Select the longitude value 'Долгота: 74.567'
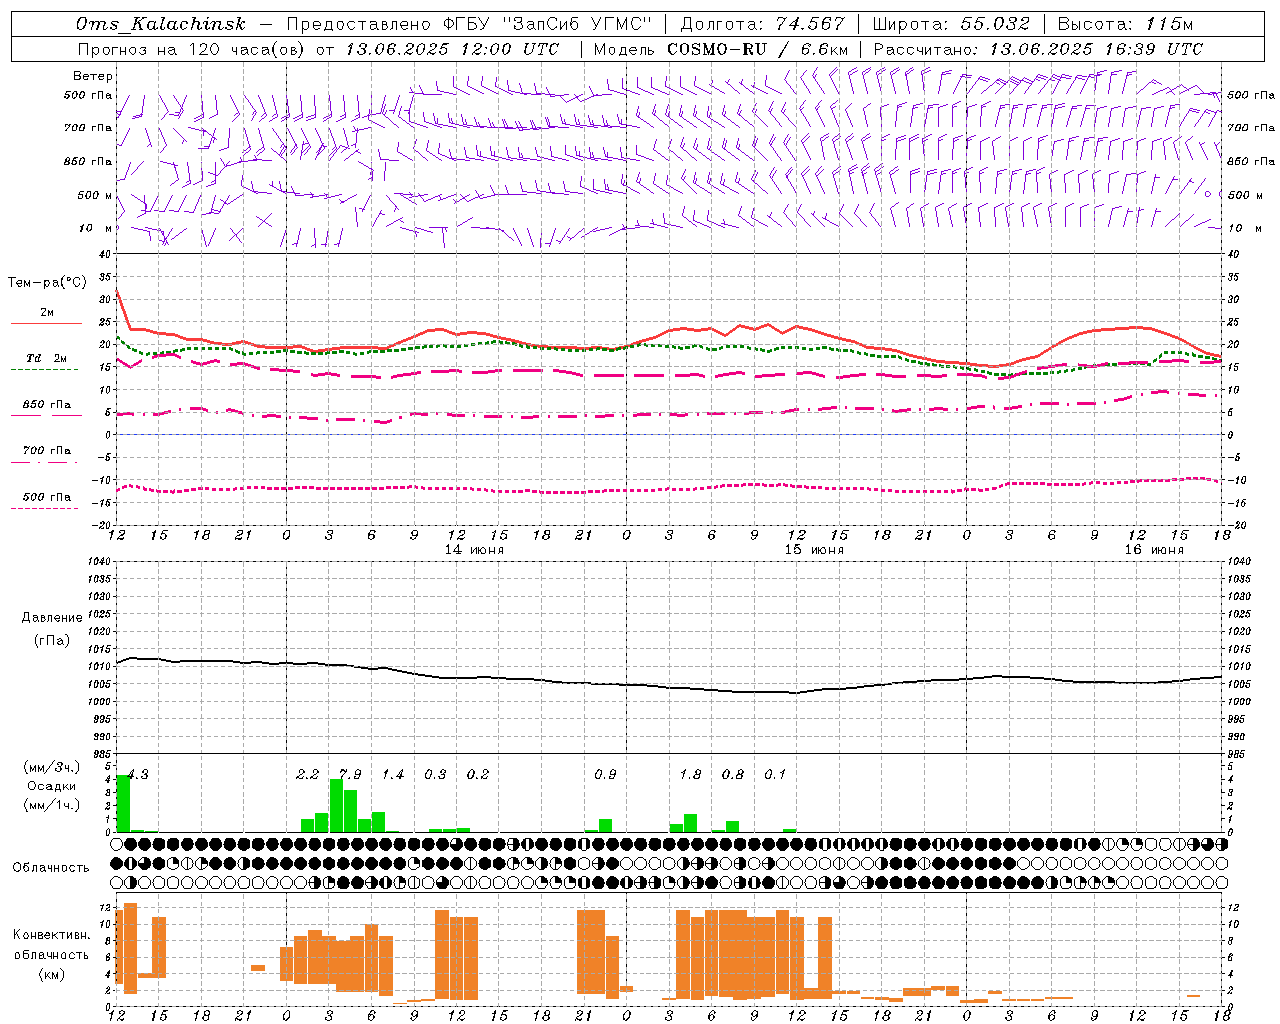This screenshot has width=1280, height=1024. pyautogui.click(x=762, y=25)
